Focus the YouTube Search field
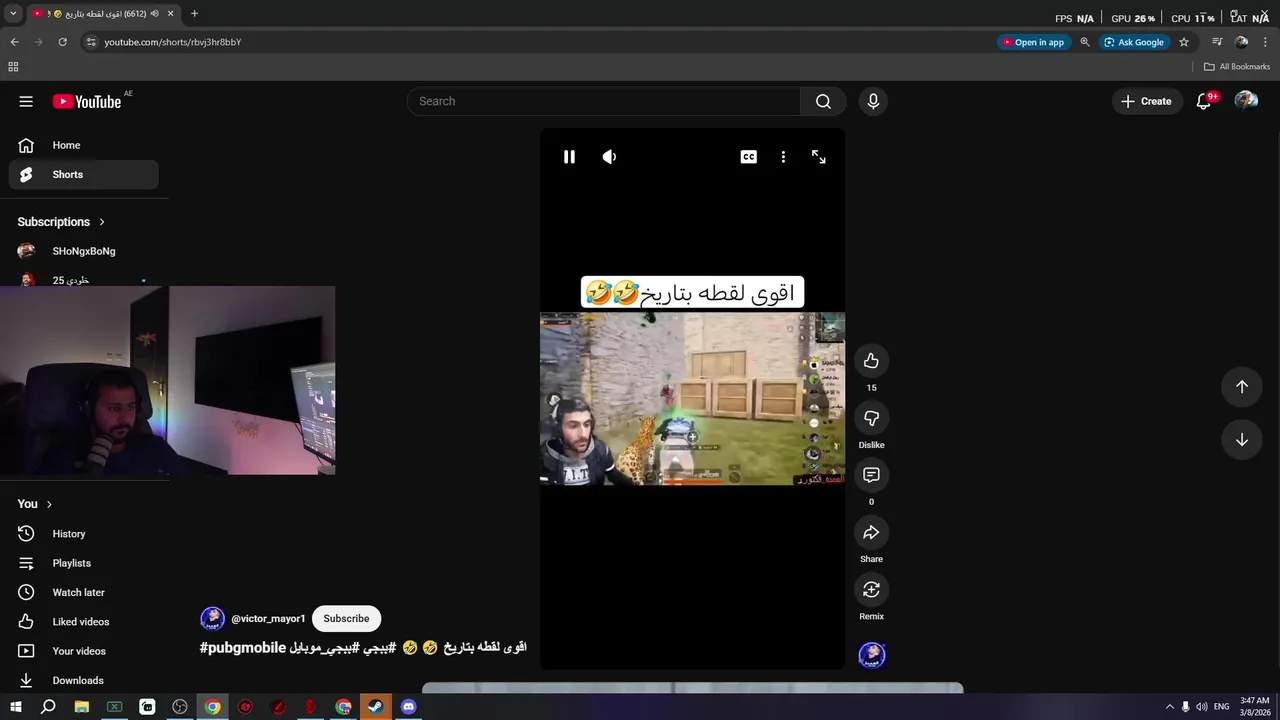 pyautogui.click(x=603, y=101)
